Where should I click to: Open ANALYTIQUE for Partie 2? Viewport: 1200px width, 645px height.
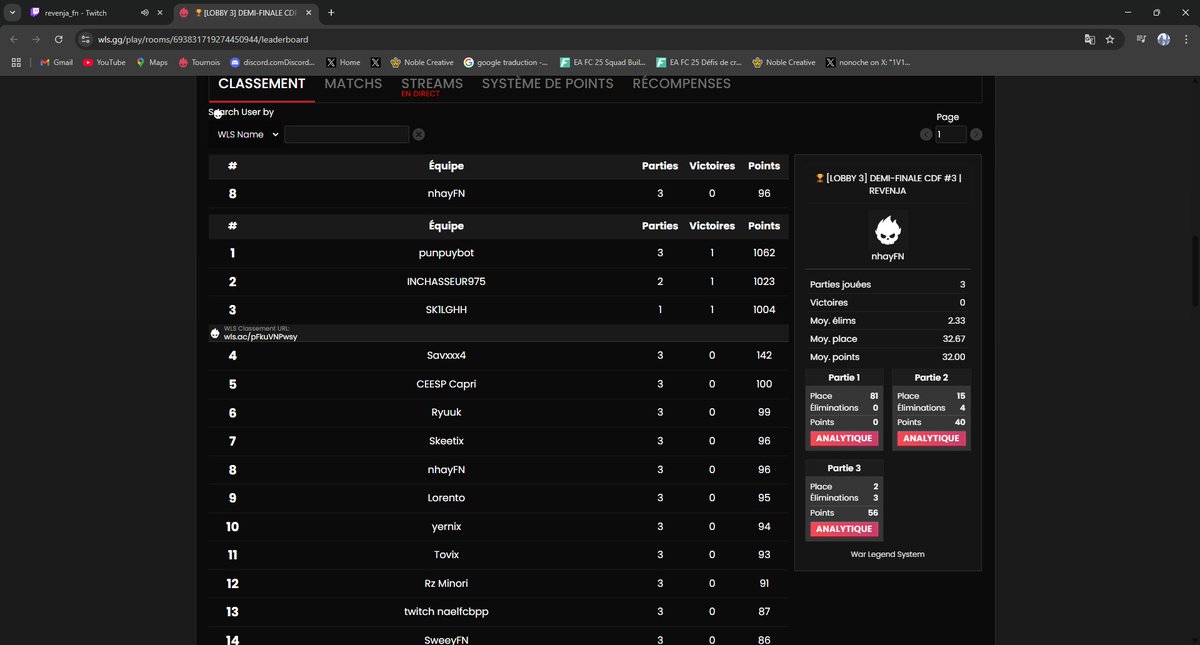[931, 438]
